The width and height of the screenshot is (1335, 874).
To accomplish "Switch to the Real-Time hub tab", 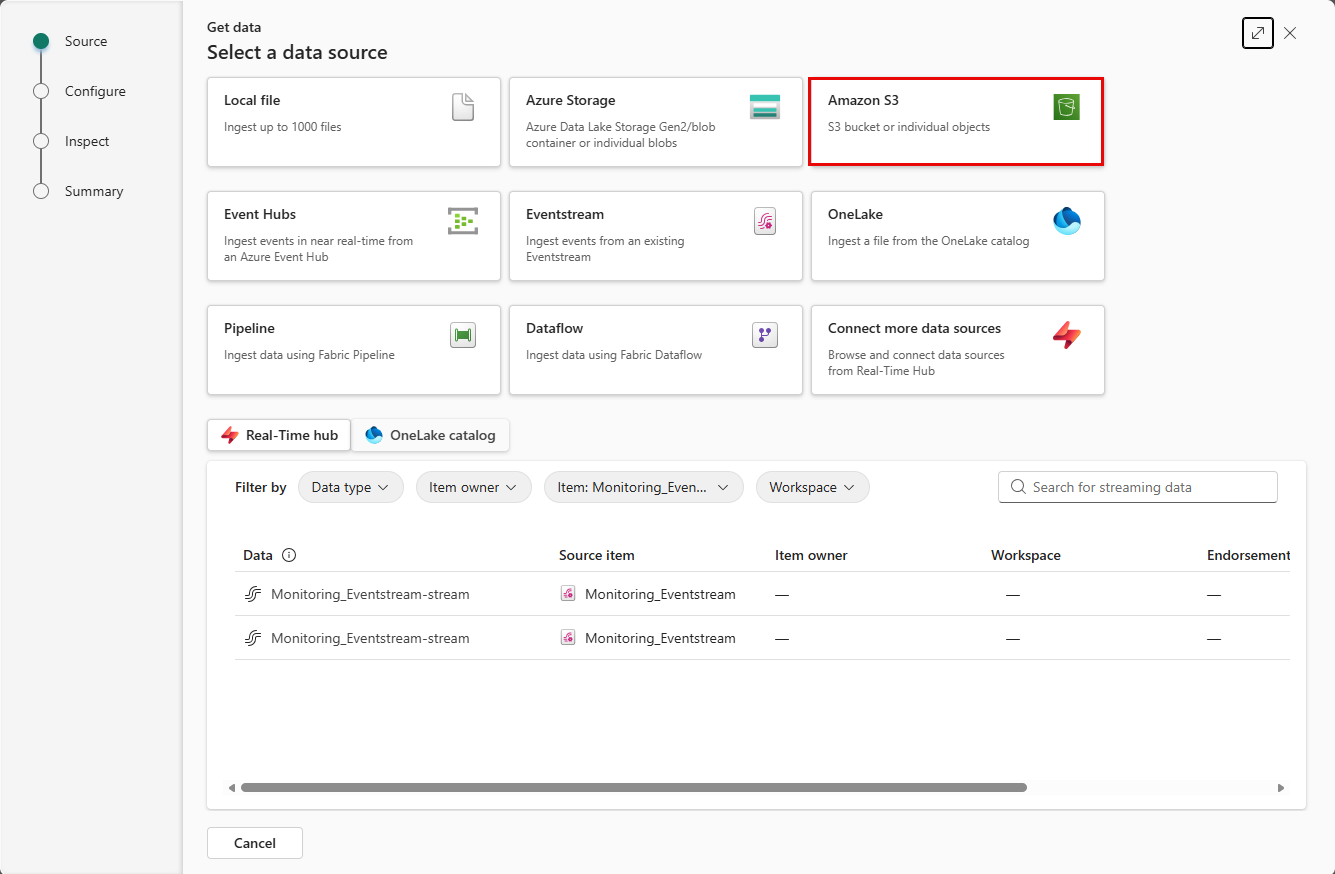I will (x=278, y=435).
